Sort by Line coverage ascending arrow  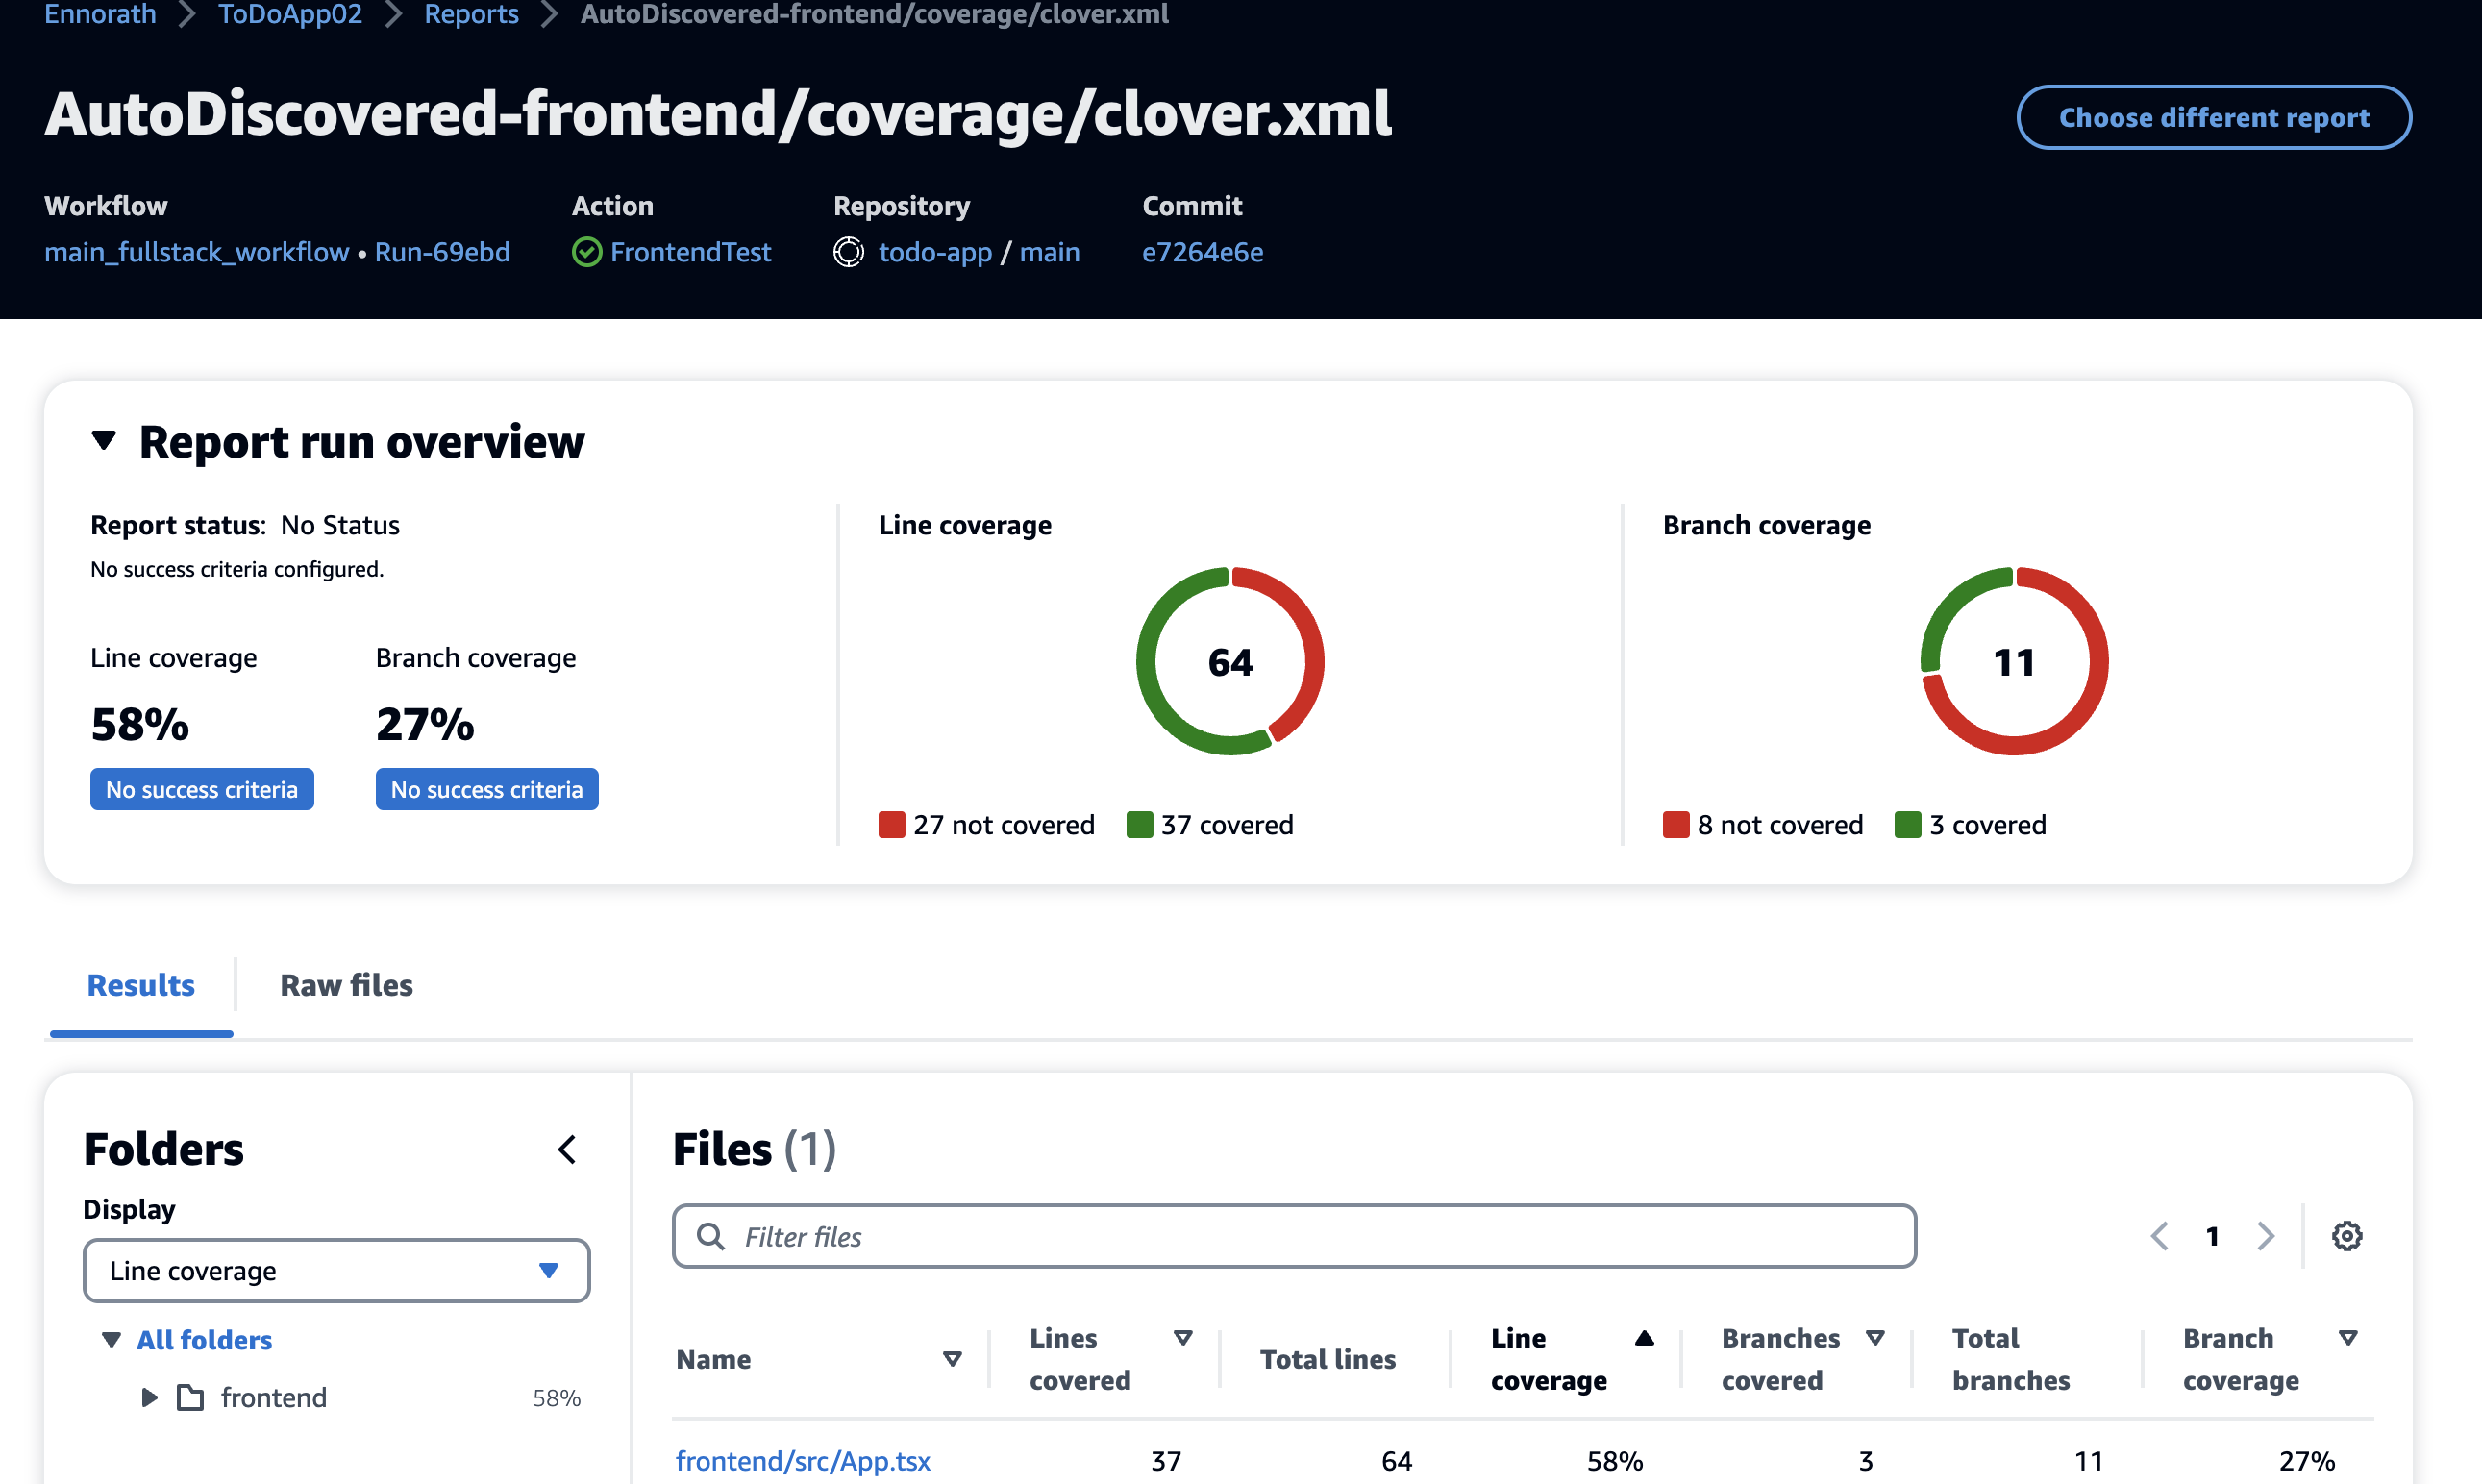pos(1644,1338)
